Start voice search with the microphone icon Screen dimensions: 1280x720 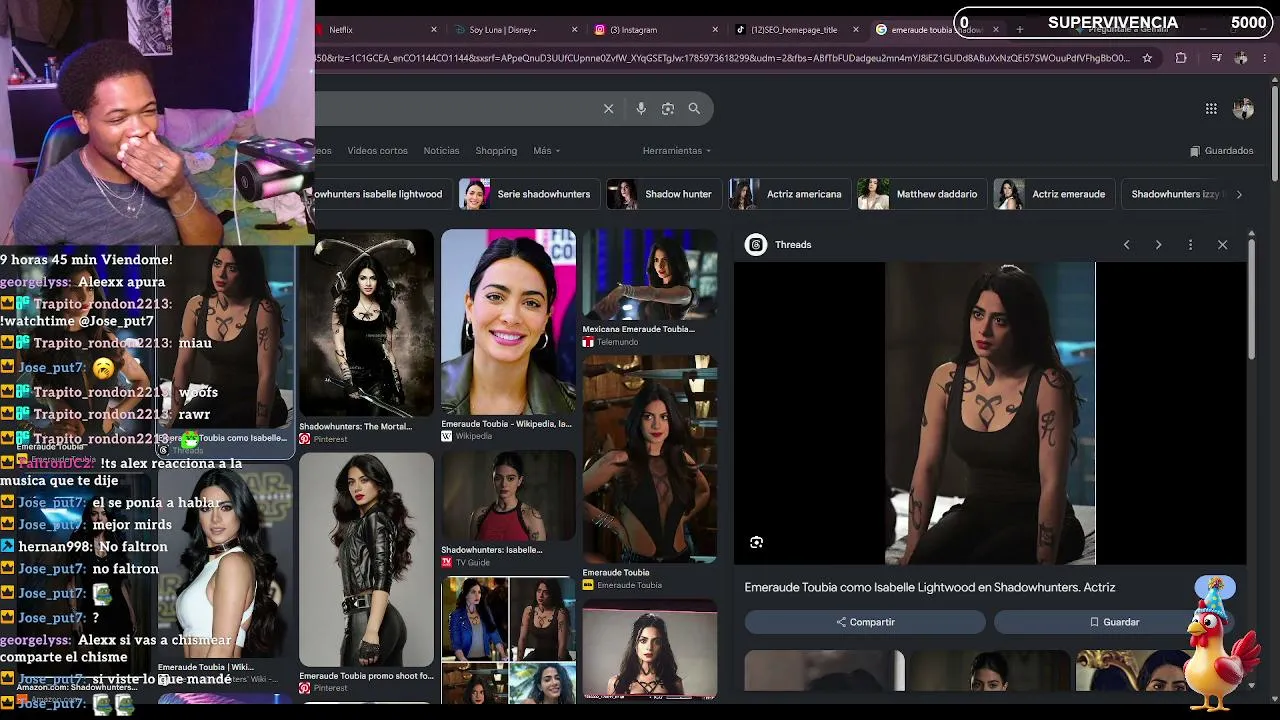pos(641,109)
